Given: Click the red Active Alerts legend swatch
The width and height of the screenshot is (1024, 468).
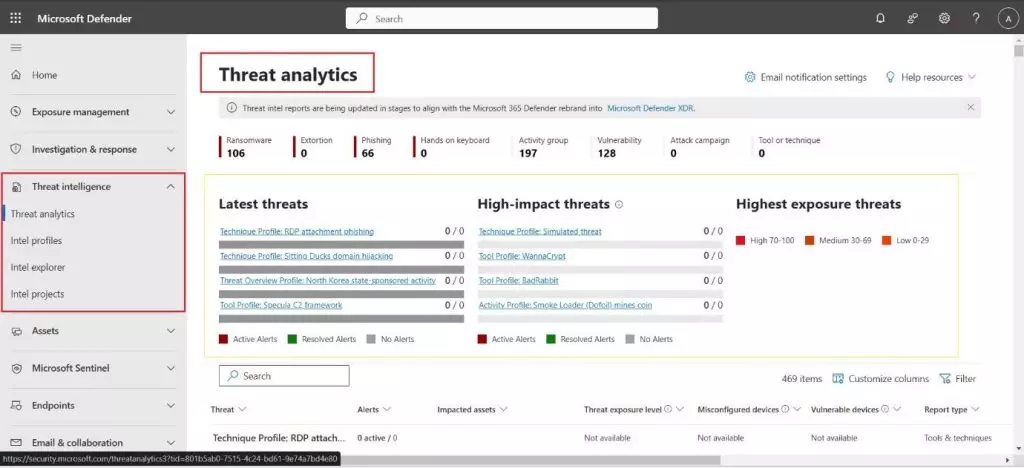Looking at the screenshot, I should tap(223, 339).
